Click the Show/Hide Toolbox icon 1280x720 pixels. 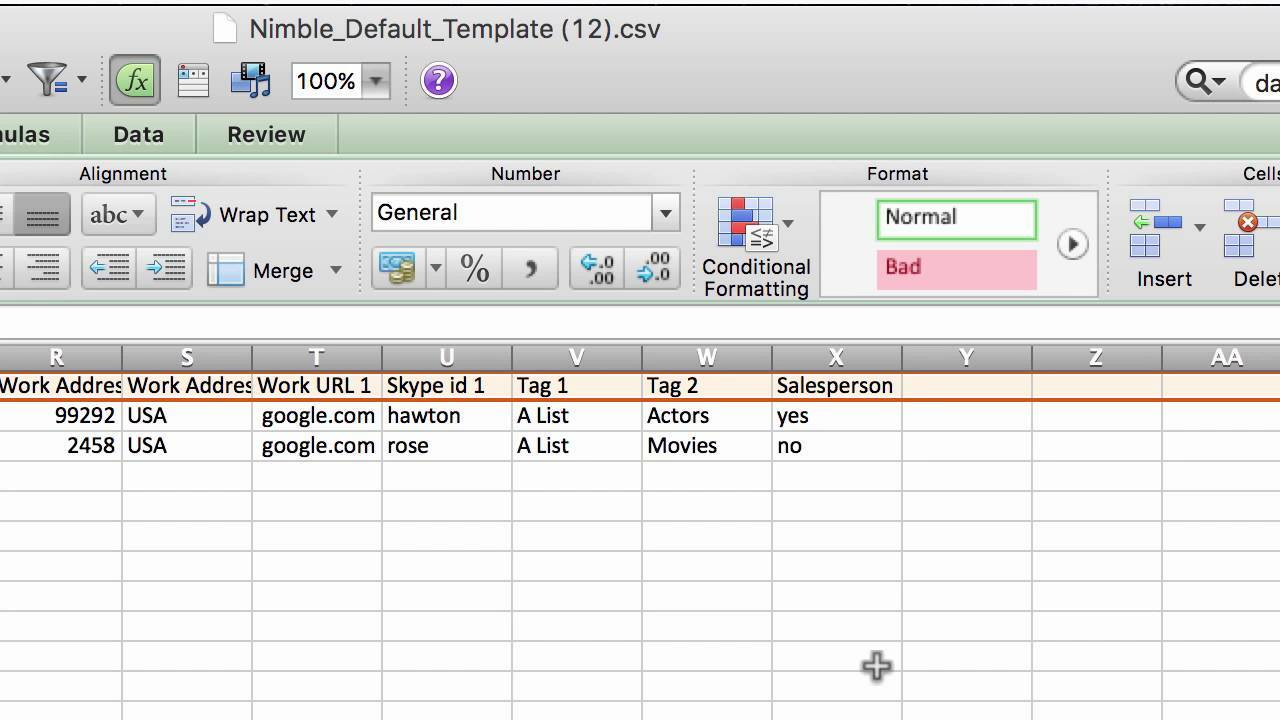[x=193, y=80]
